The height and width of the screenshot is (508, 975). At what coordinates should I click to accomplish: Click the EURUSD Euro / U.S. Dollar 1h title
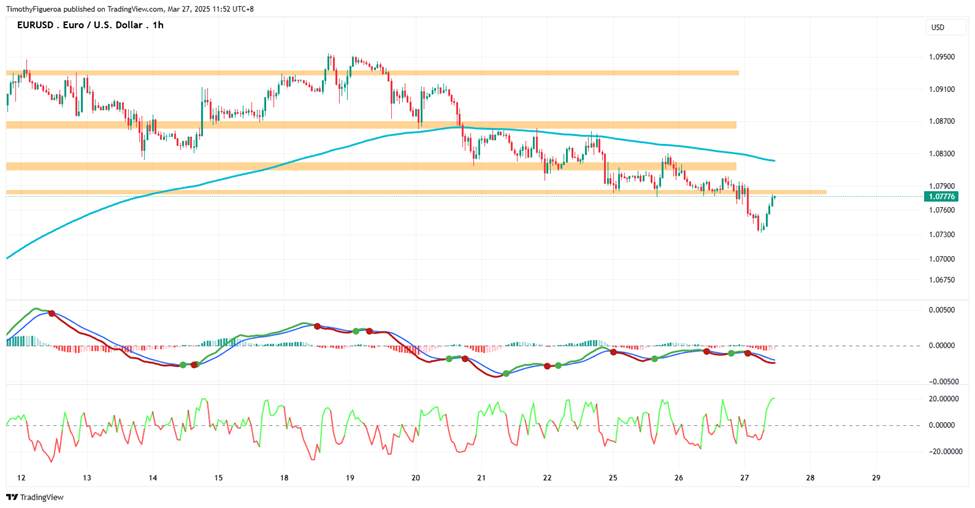pyautogui.click(x=90, y=25)
